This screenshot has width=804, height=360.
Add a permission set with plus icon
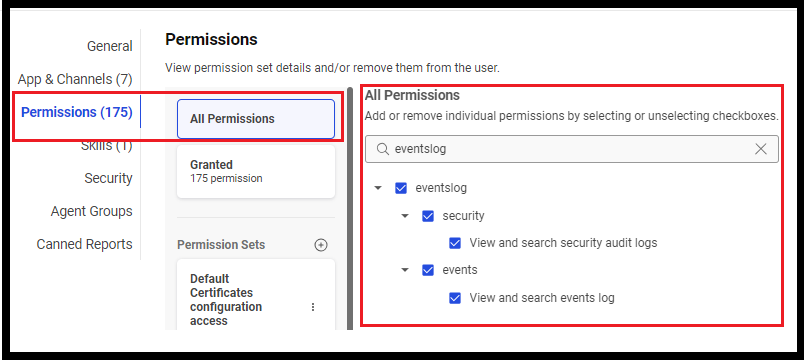(320, 245)
